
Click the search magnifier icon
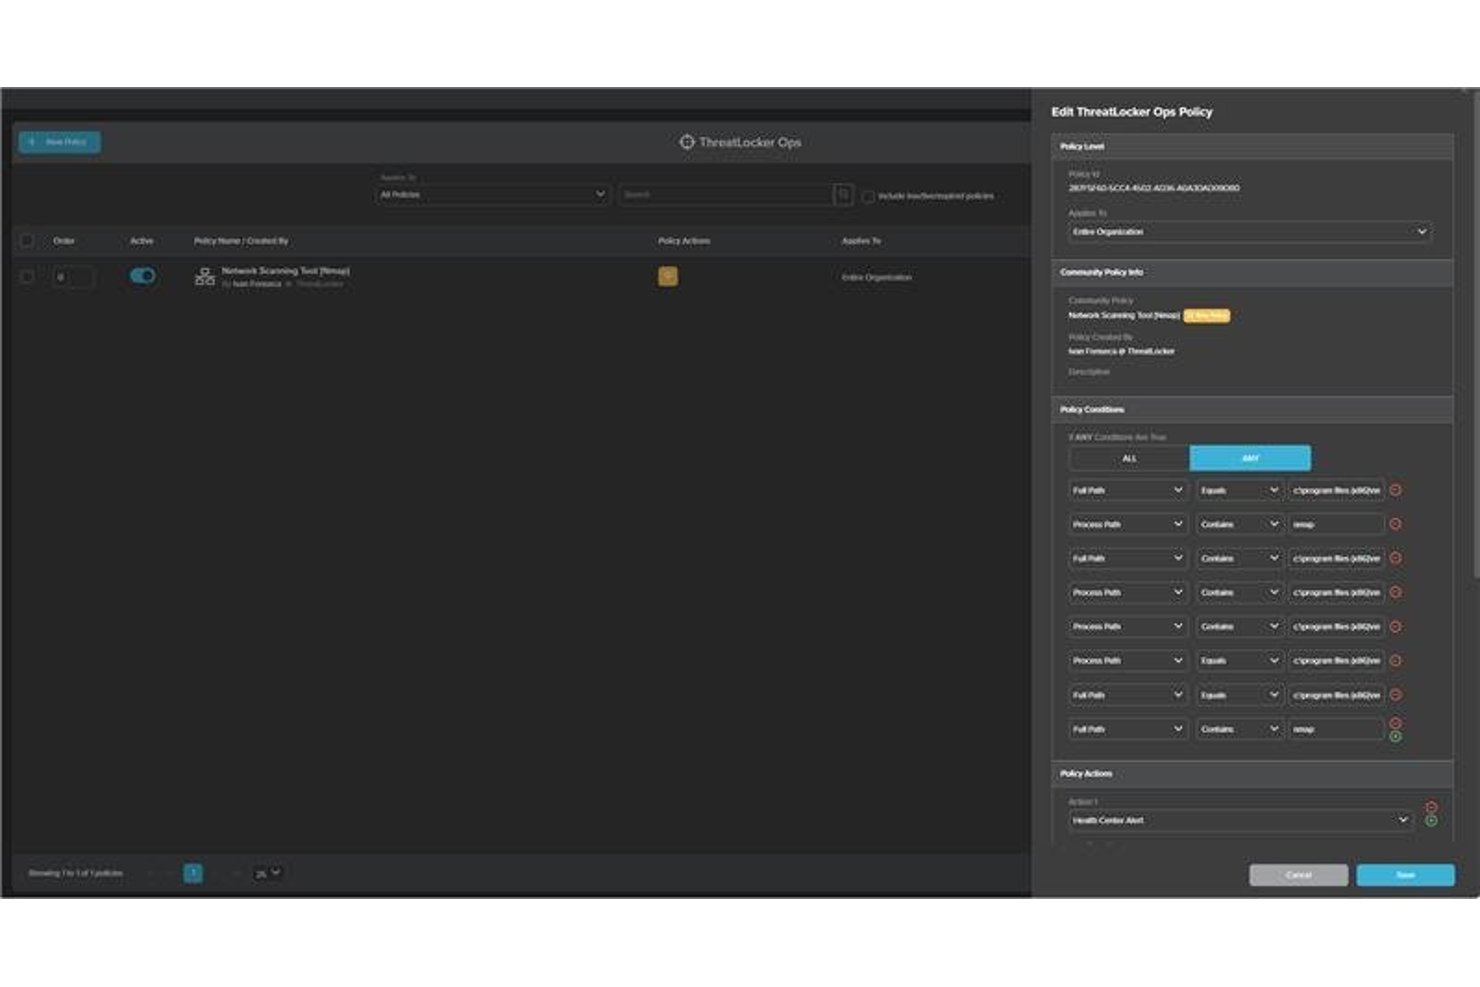point(843,194)
